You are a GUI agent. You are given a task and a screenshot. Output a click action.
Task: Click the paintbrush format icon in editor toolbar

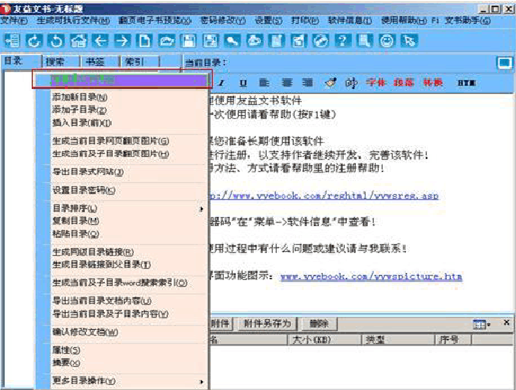331,82
